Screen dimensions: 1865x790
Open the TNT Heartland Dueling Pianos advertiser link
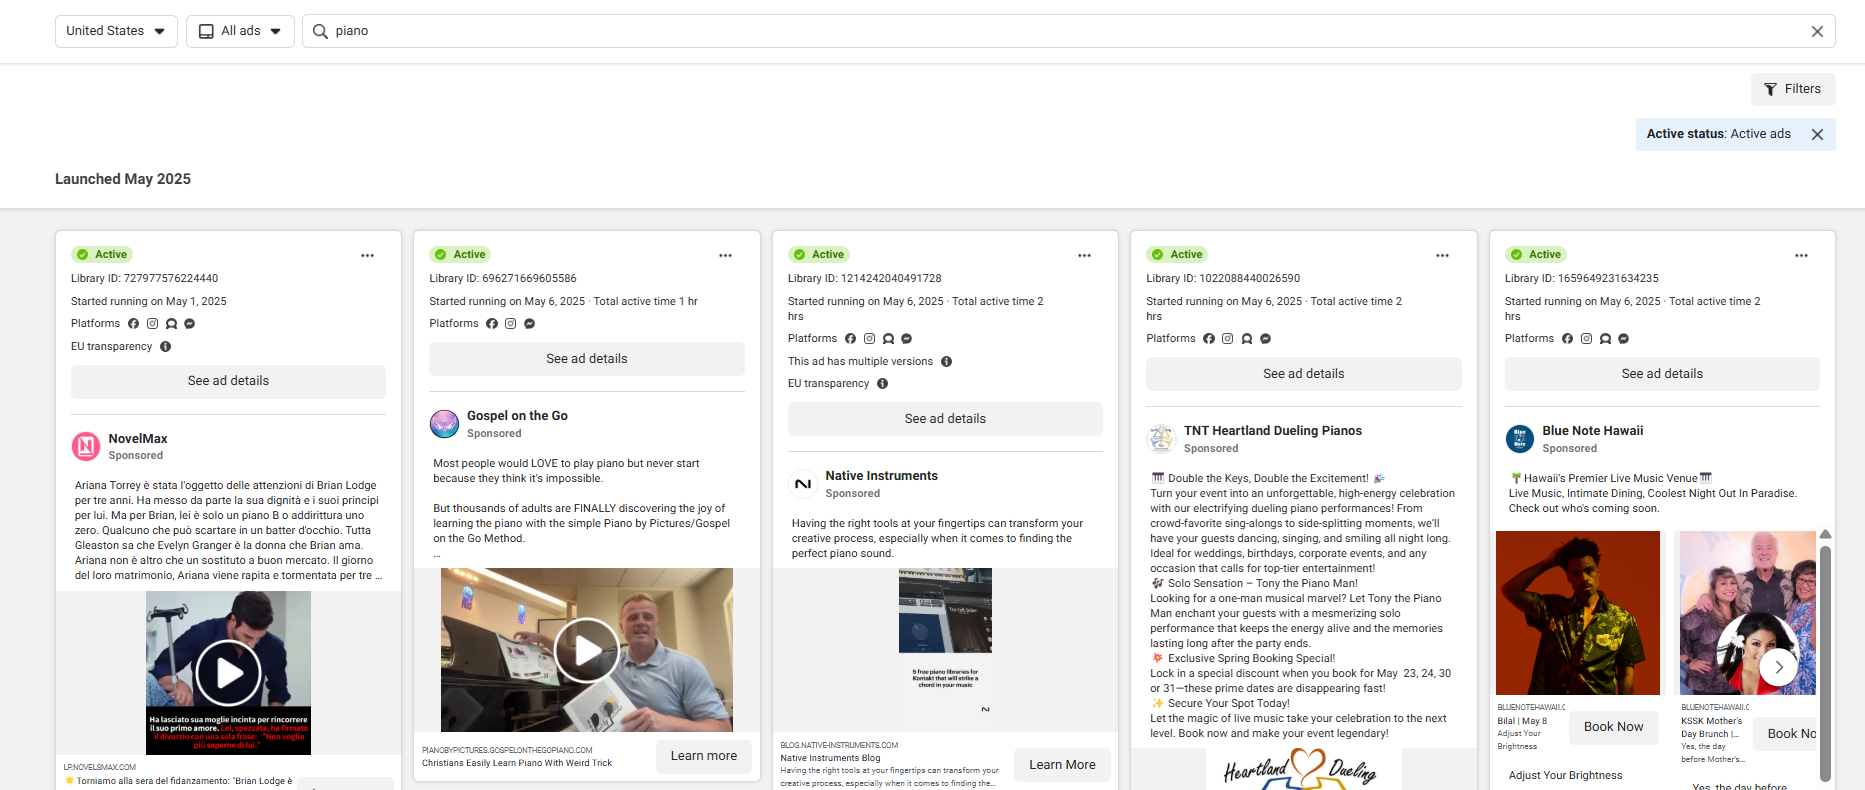click(x=1273, y=431)
